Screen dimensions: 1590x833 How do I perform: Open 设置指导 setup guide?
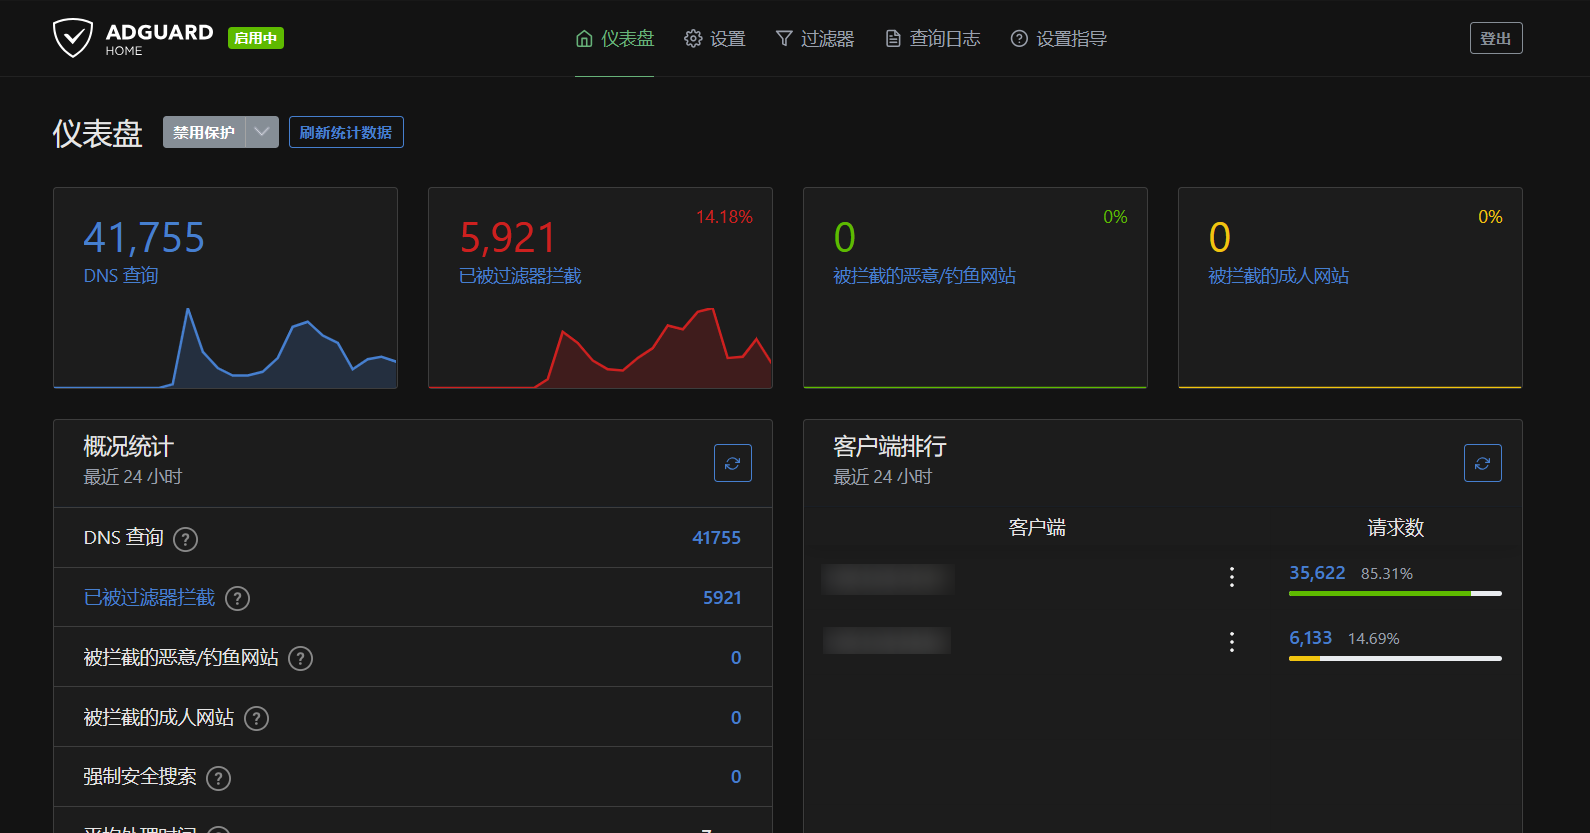(x=1058, y=39)
